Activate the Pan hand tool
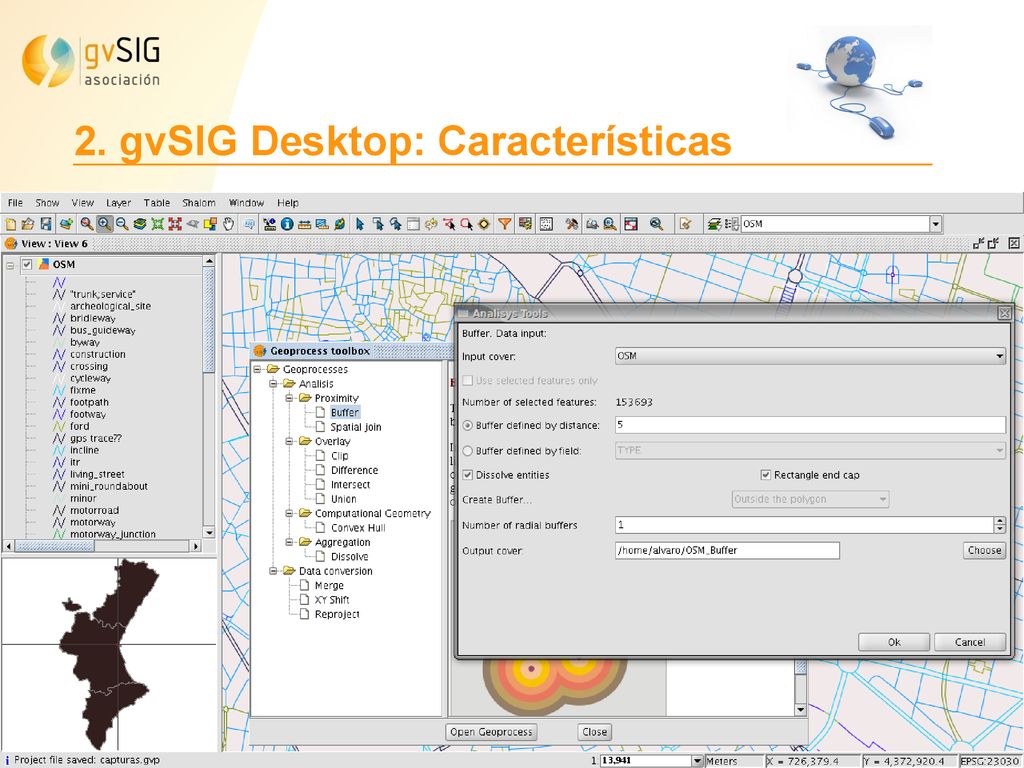Image resolution: width=1024 pixels, height=768 pixels. (228, 224)
